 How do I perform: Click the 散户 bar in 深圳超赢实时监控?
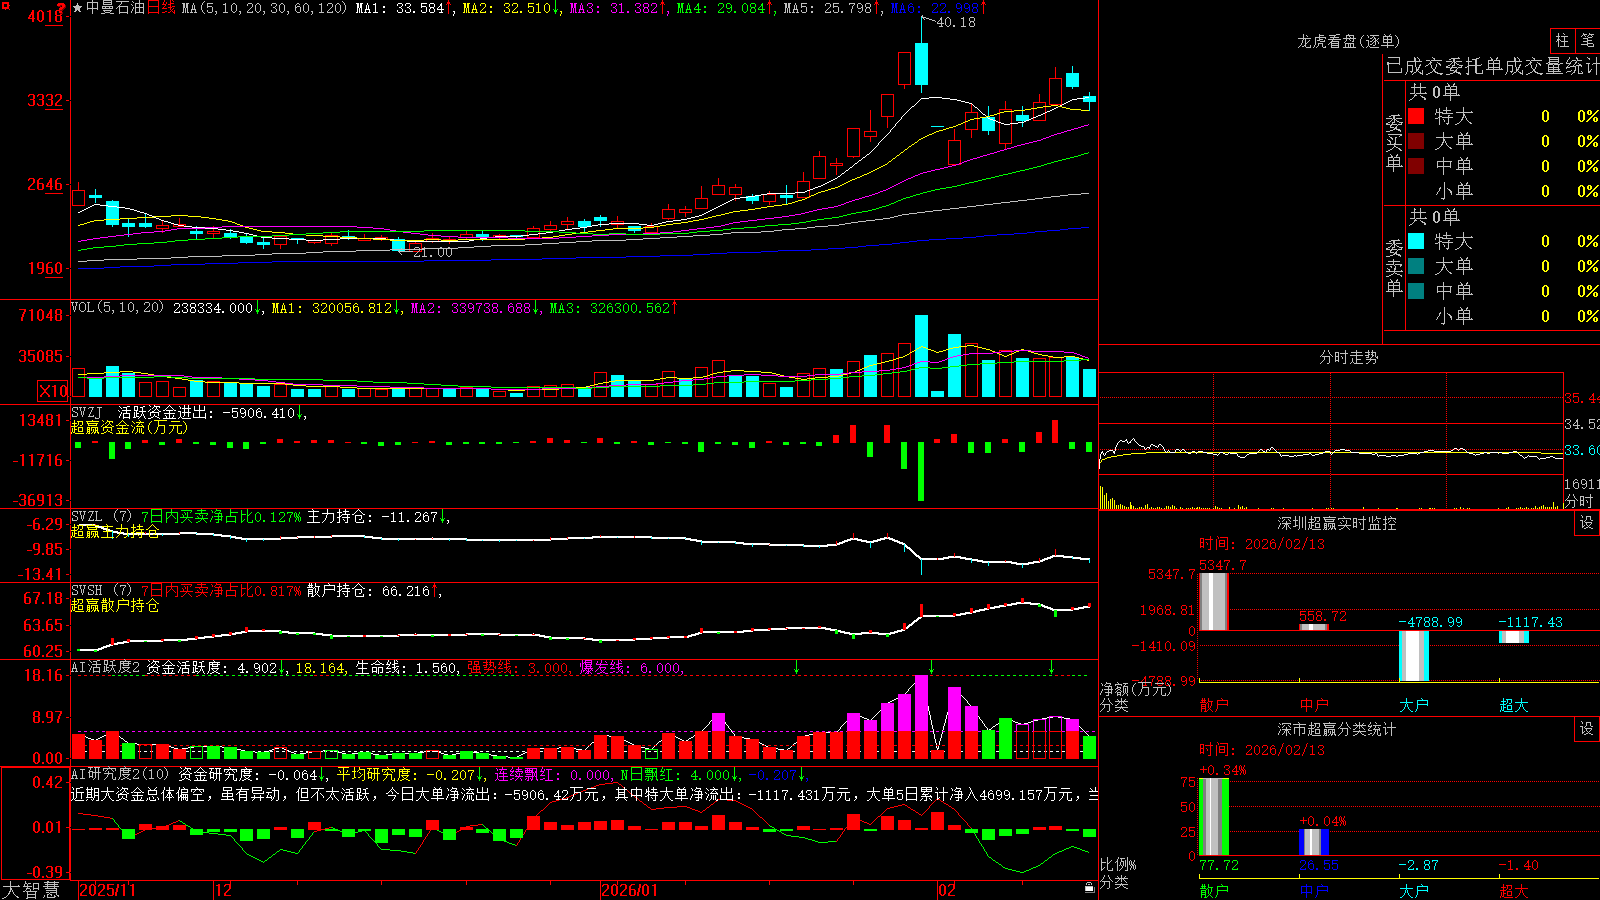click(x=1214, y=601)
